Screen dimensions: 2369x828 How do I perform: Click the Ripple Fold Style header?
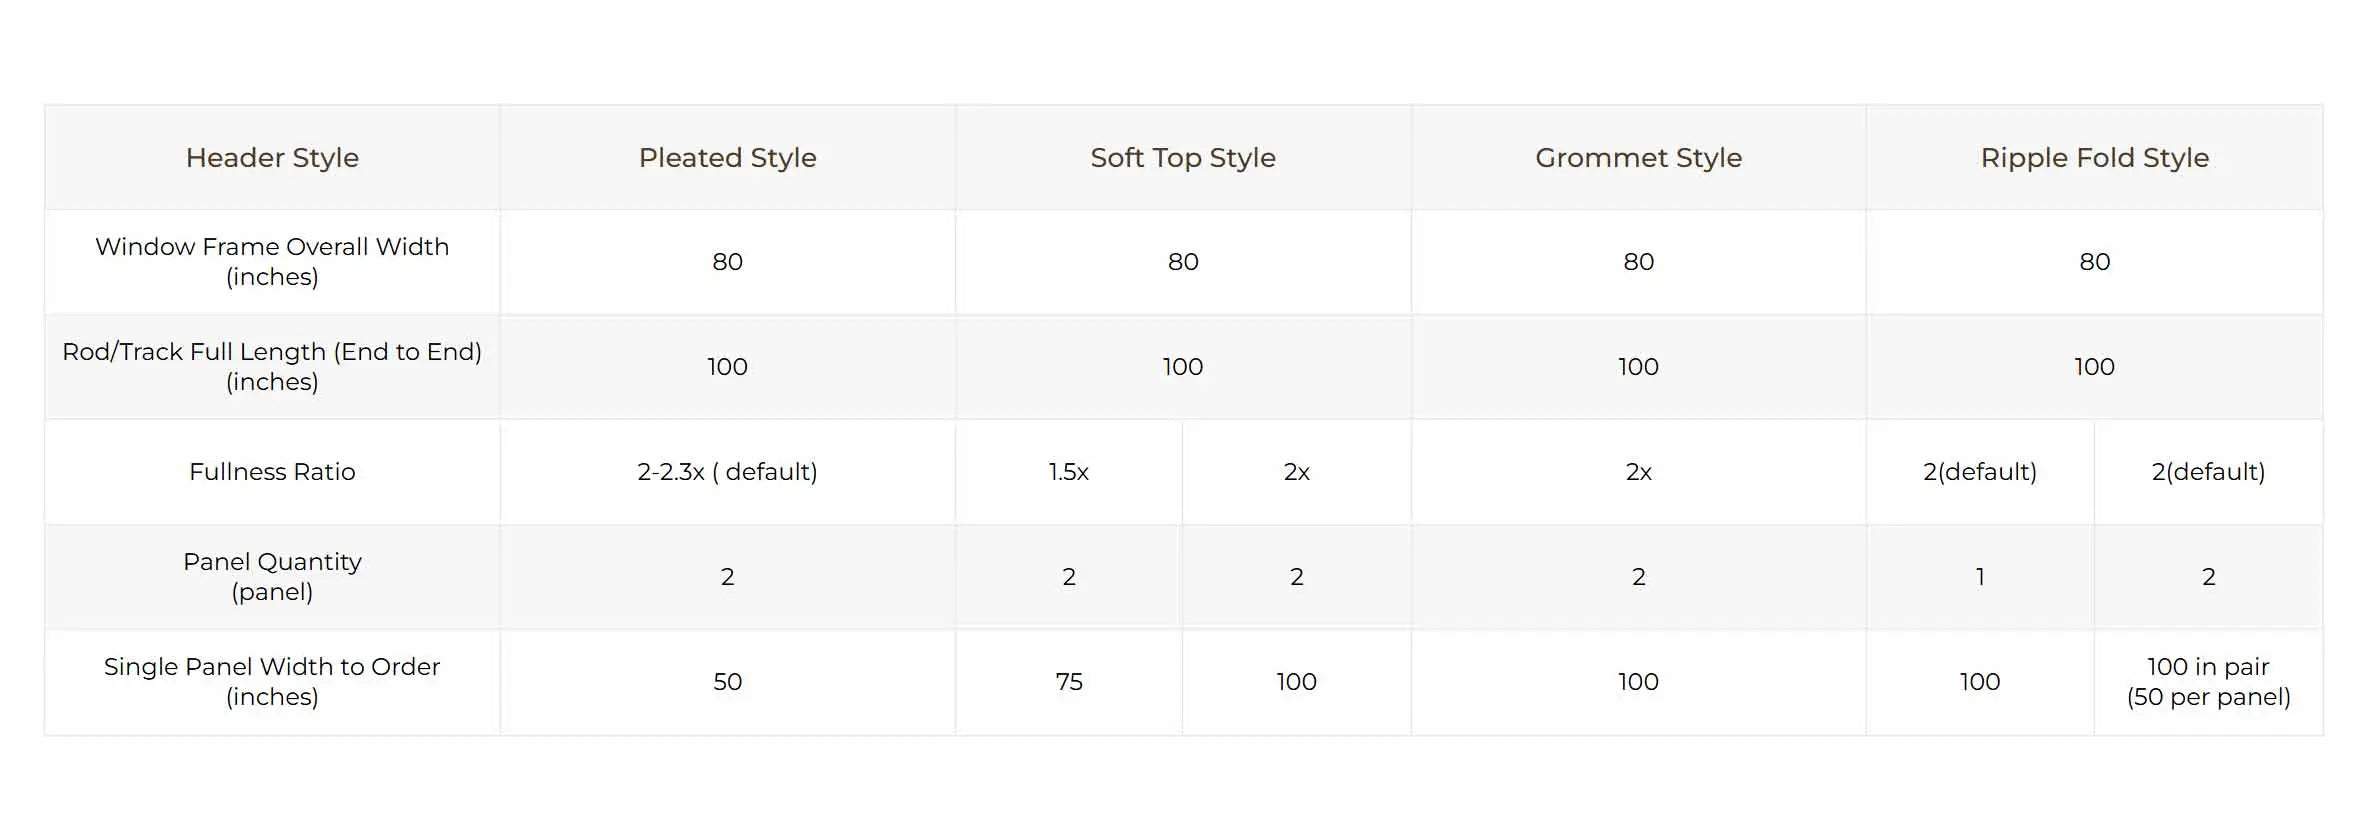coord(2094,158)
